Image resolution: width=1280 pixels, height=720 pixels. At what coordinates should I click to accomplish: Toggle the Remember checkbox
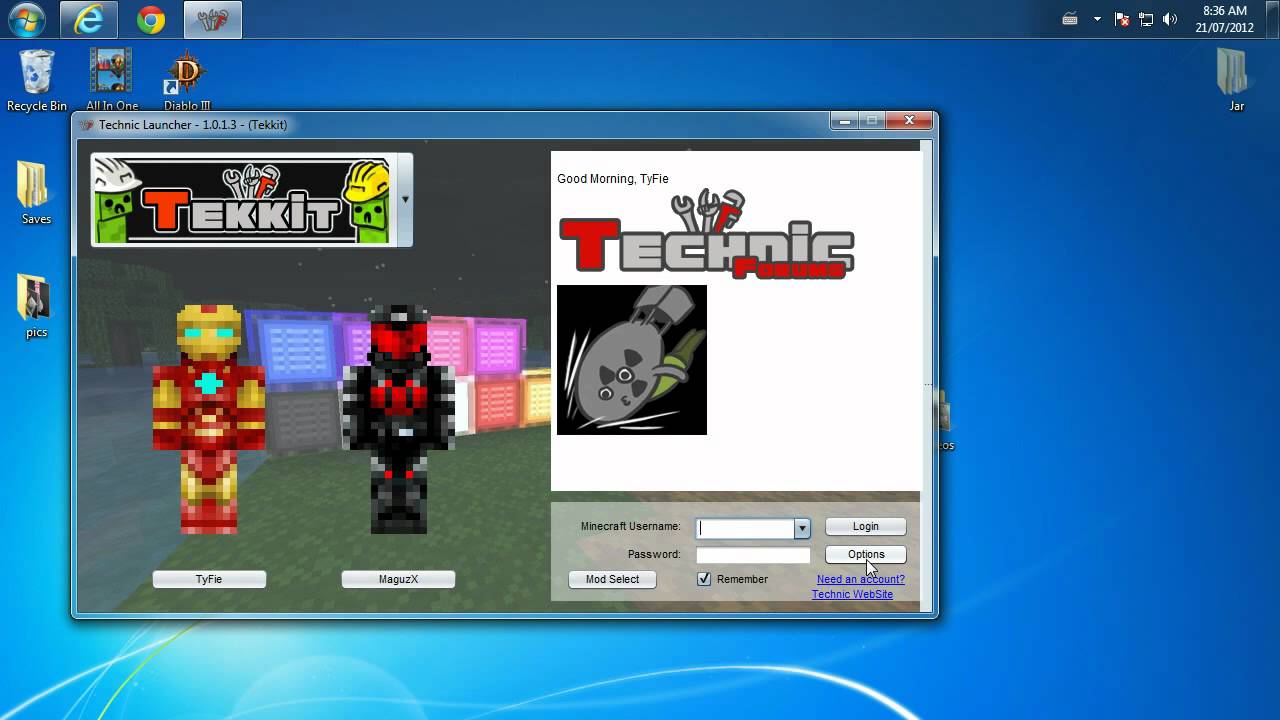tap(704, 579)
